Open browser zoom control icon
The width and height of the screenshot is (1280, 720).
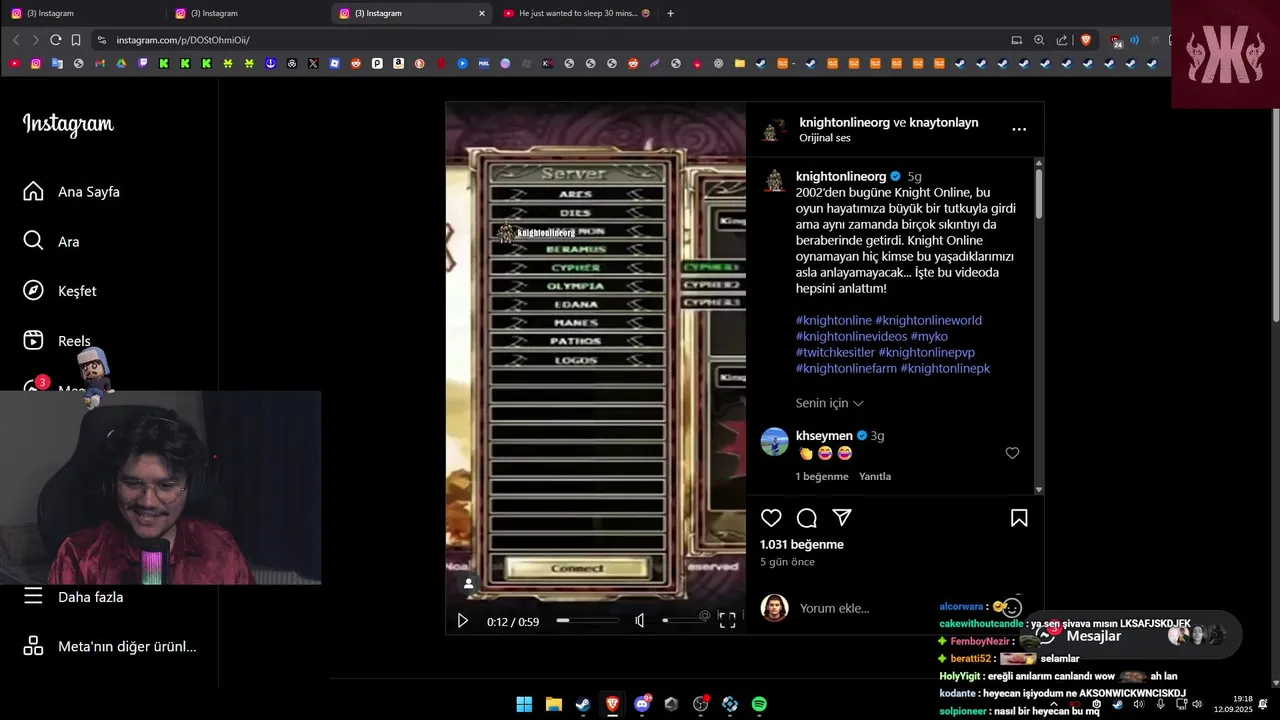click(x=1039, y=40)
